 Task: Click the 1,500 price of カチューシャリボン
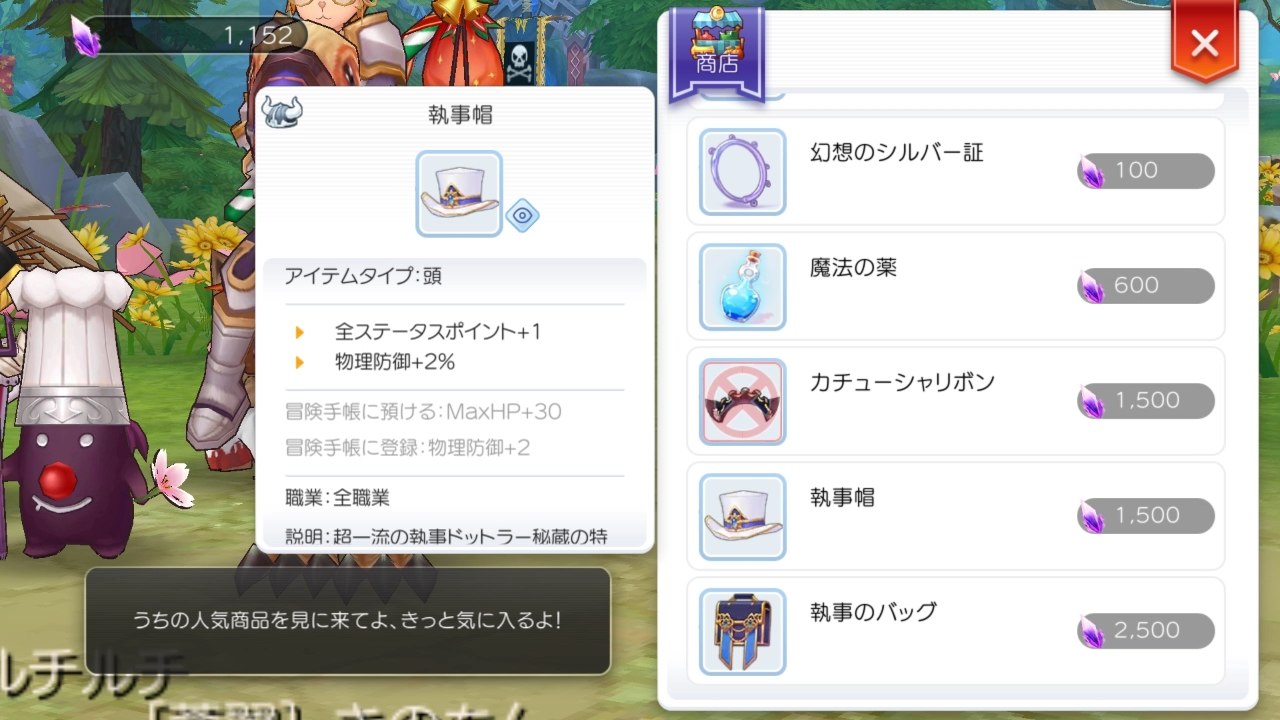click(1146, 401)
